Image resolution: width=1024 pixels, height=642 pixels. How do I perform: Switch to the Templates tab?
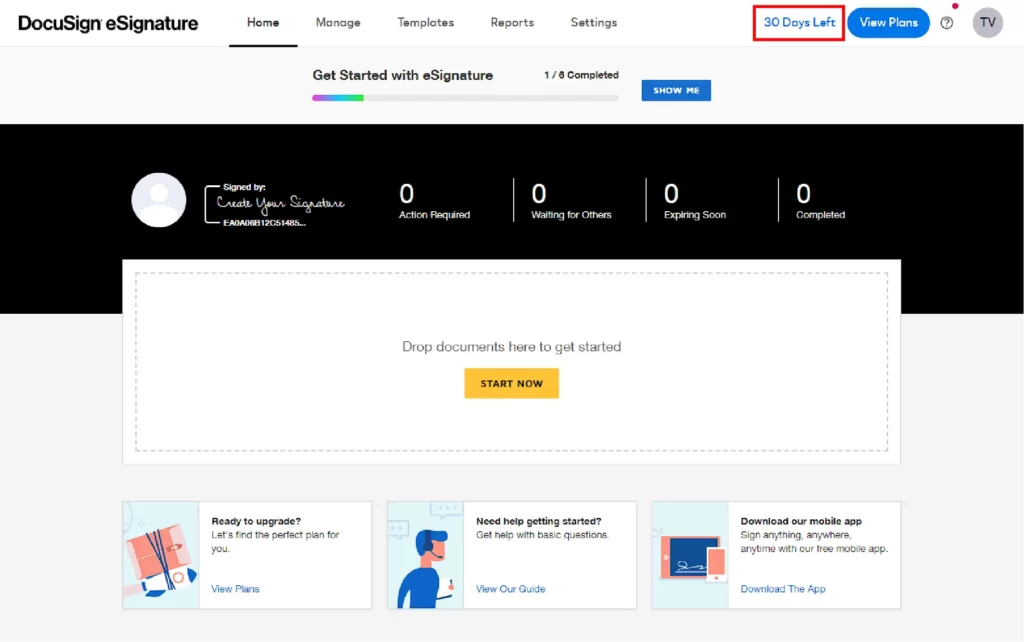click(426, 23)
